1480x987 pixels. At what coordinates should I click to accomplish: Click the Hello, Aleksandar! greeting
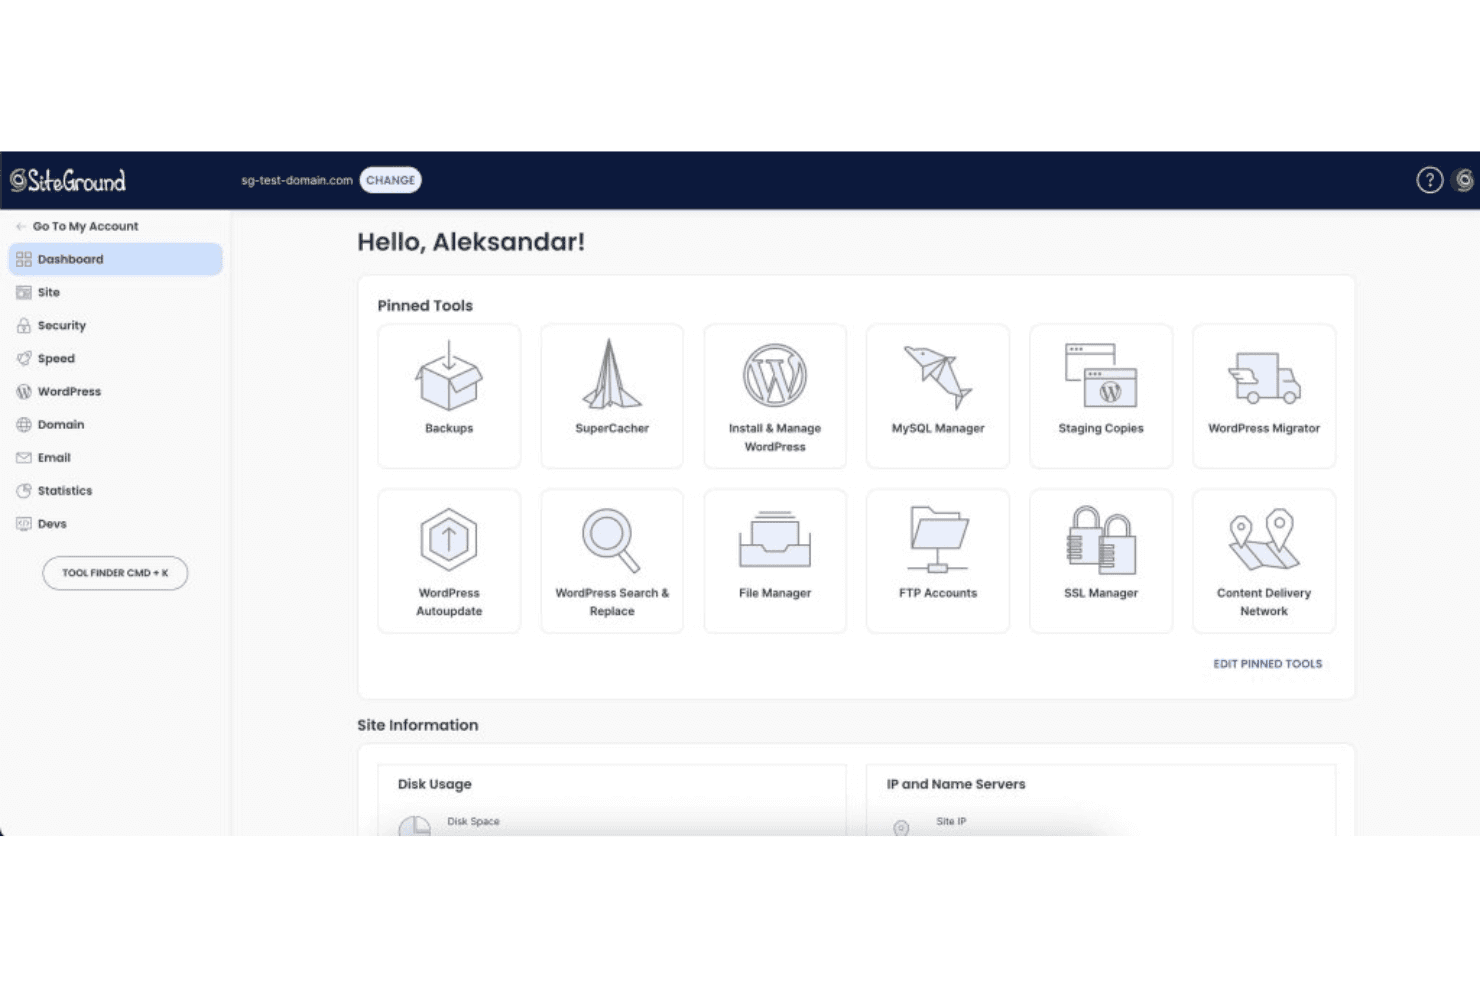click(471, 242)
